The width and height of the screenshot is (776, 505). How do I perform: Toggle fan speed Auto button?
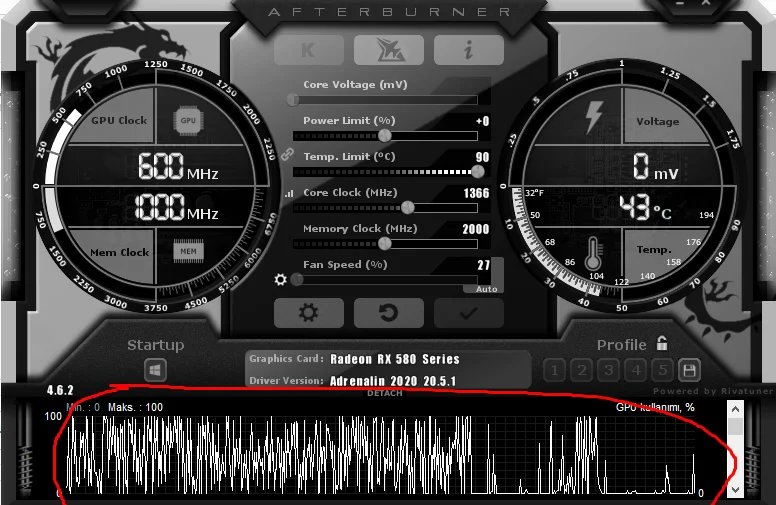click(x=486, y=289)
